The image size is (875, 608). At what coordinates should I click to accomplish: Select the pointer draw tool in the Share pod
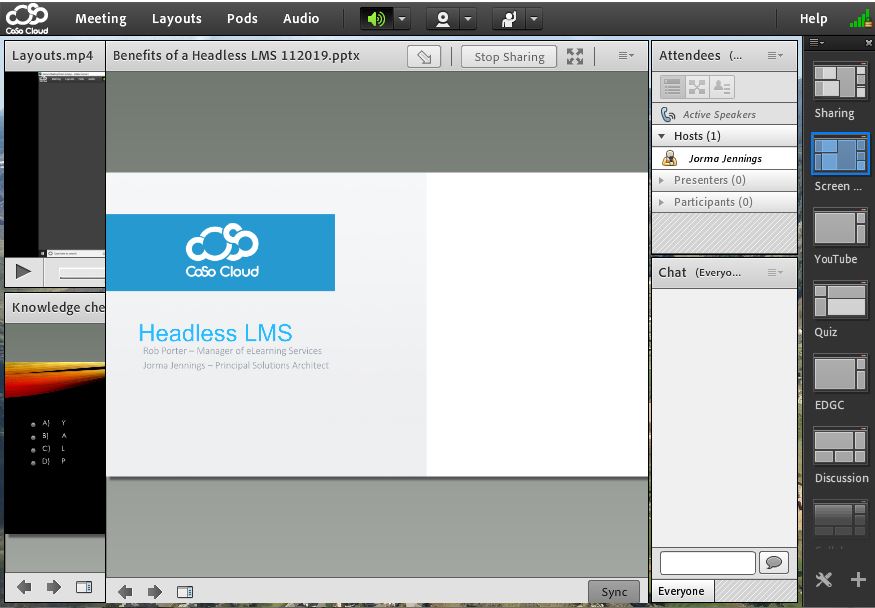[x=424, y=56]
